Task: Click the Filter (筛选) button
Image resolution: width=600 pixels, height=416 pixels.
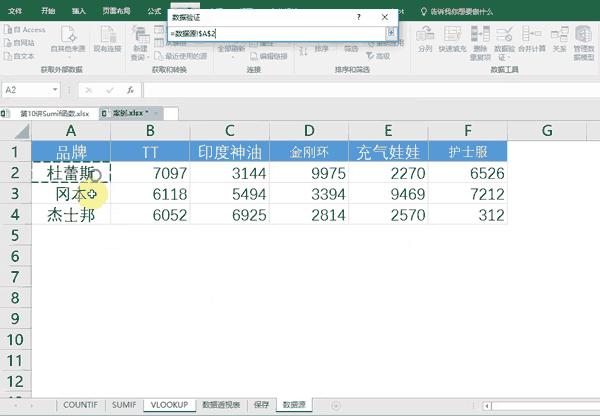Action: point(351,49)
